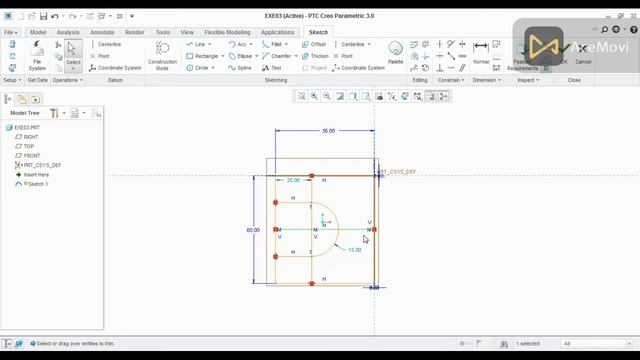Open Model Tree settings hammer icon
This screenshot has width=640, height=360.
click(54, 113)
